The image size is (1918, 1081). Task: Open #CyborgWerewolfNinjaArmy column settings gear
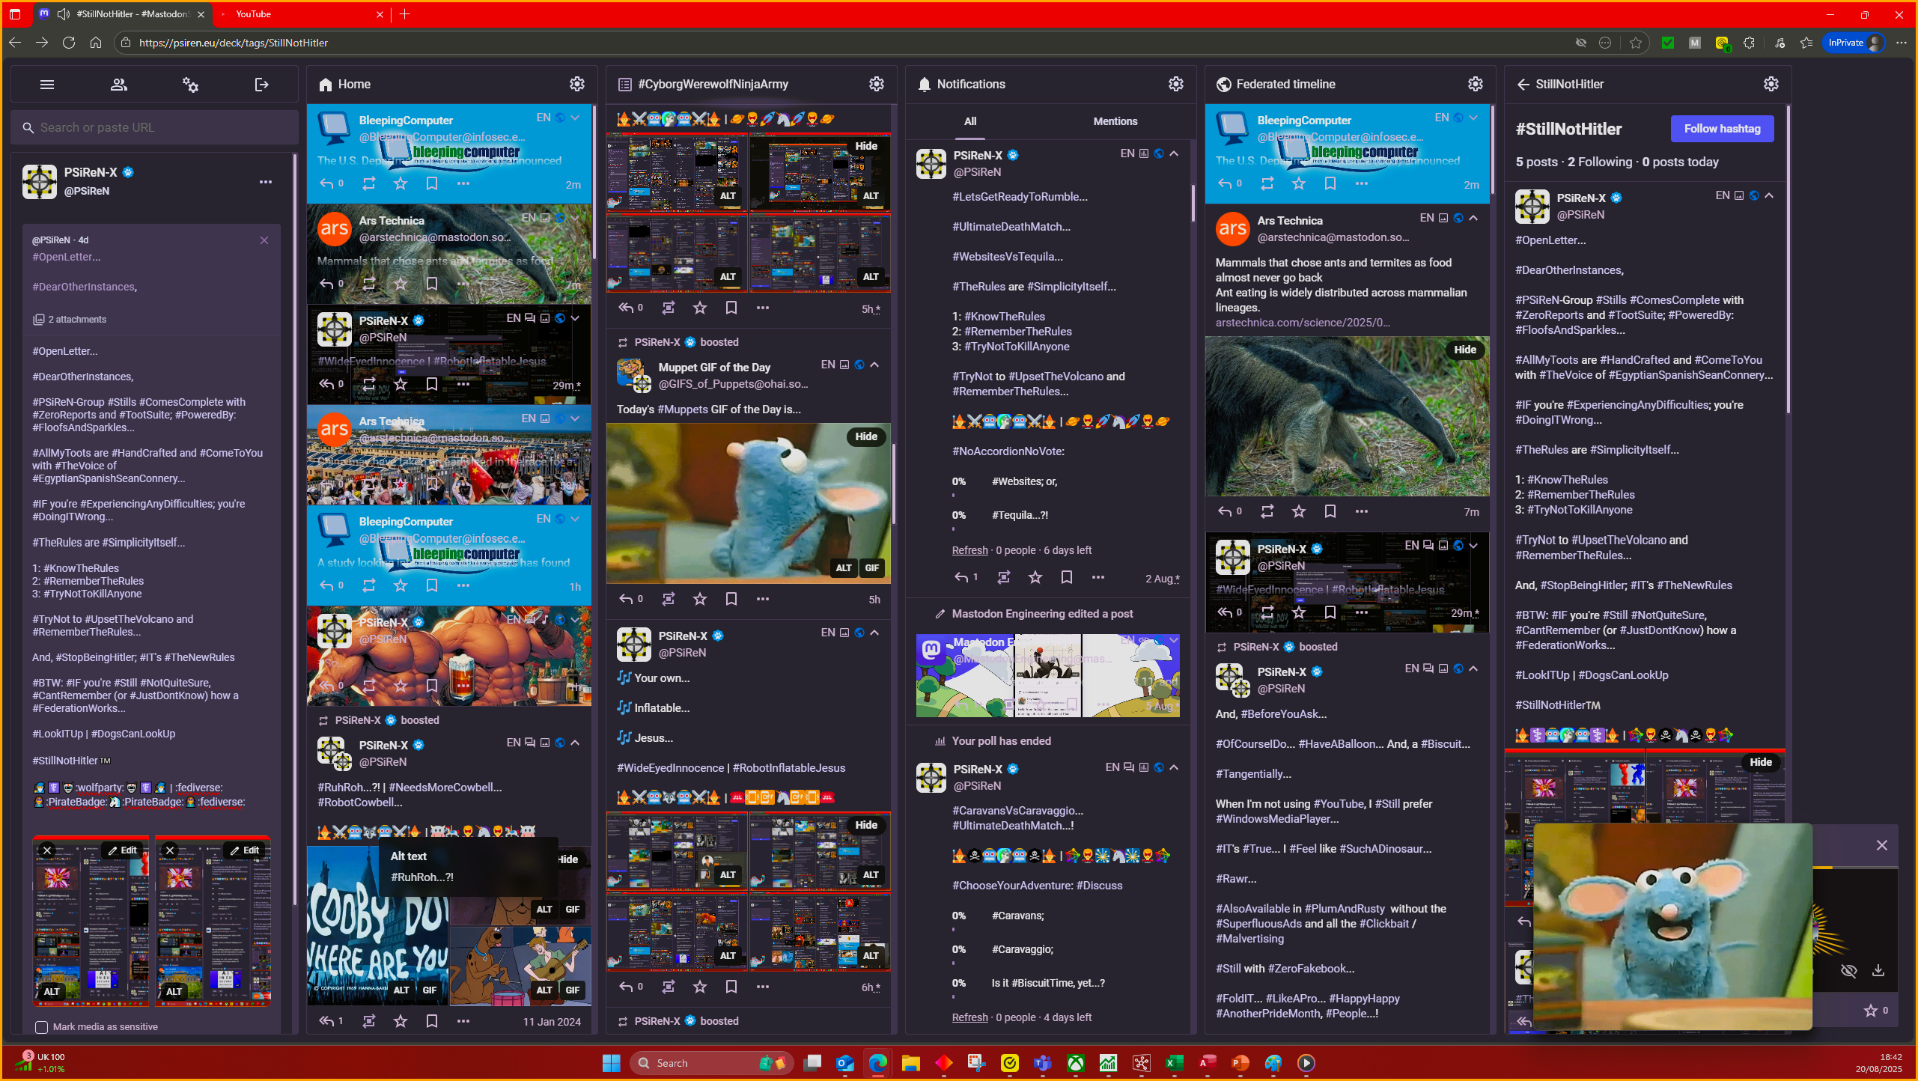coord(876,84)
